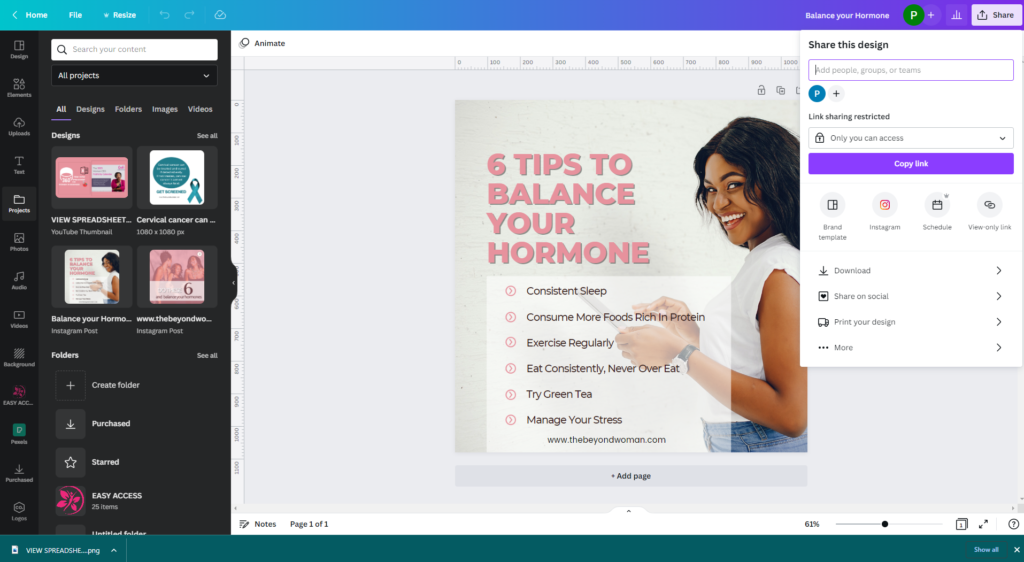
Task: Click the Brand template icon
Action: click(x=832, y=205)
